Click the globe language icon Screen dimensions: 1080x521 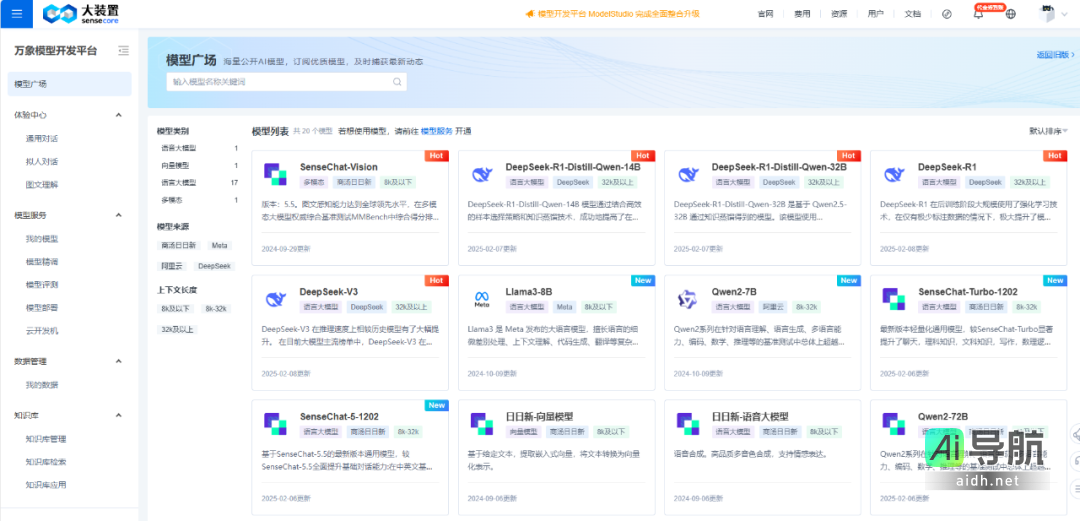1010,14
